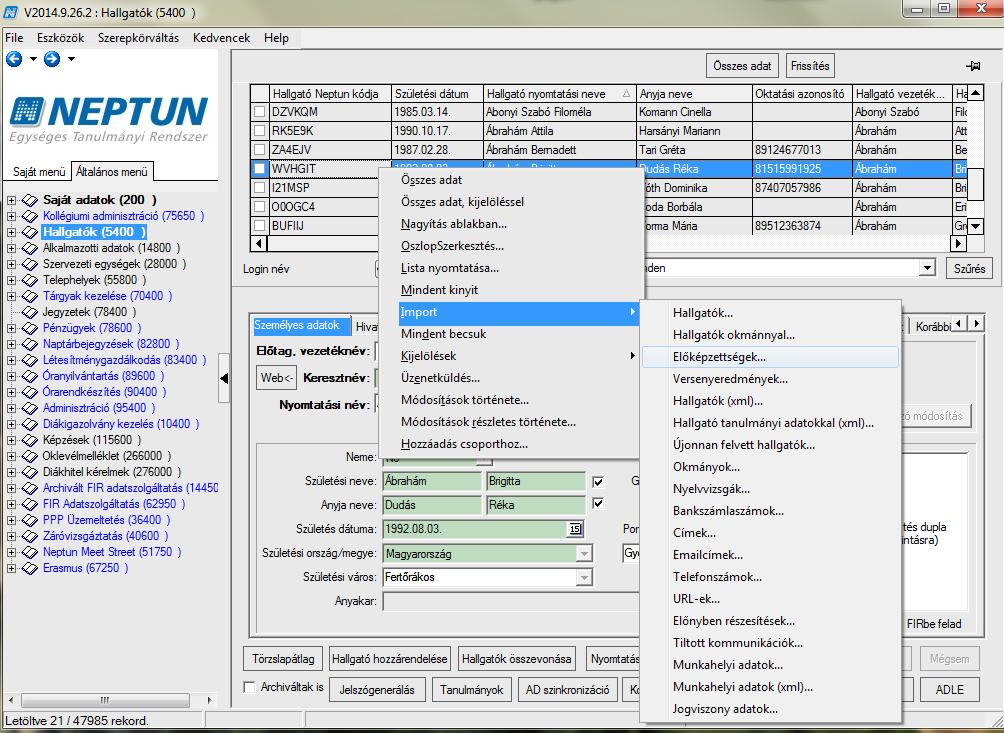Click the Hallgató Neptun kódja column header
Image resolution: width=1004 pixels, height=733 pixels.
coord(330,94)
